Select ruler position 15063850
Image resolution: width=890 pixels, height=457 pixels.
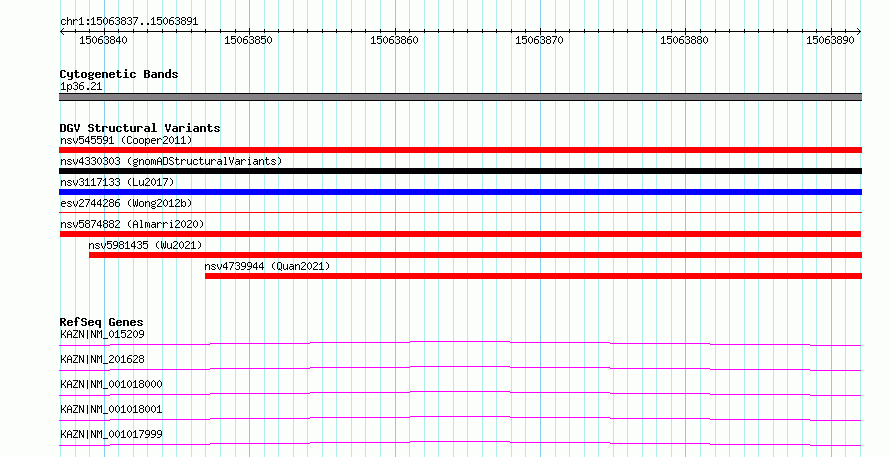pyautogui.click(x=248, y=40)
